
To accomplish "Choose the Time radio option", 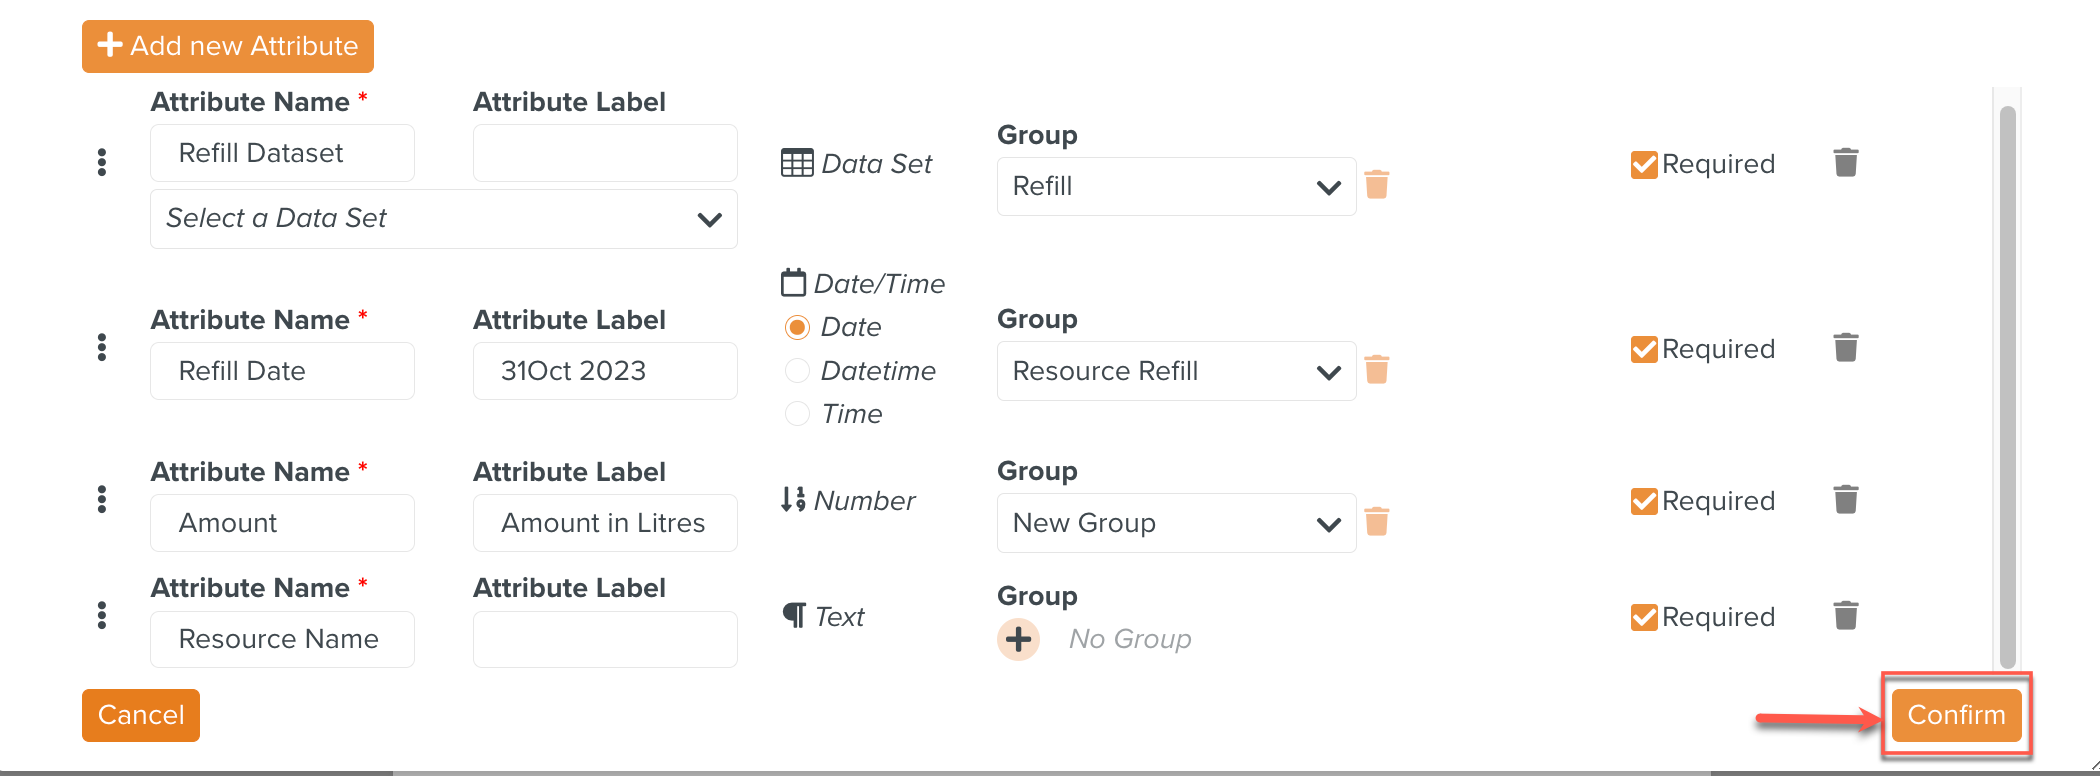I will pos(797,414).
